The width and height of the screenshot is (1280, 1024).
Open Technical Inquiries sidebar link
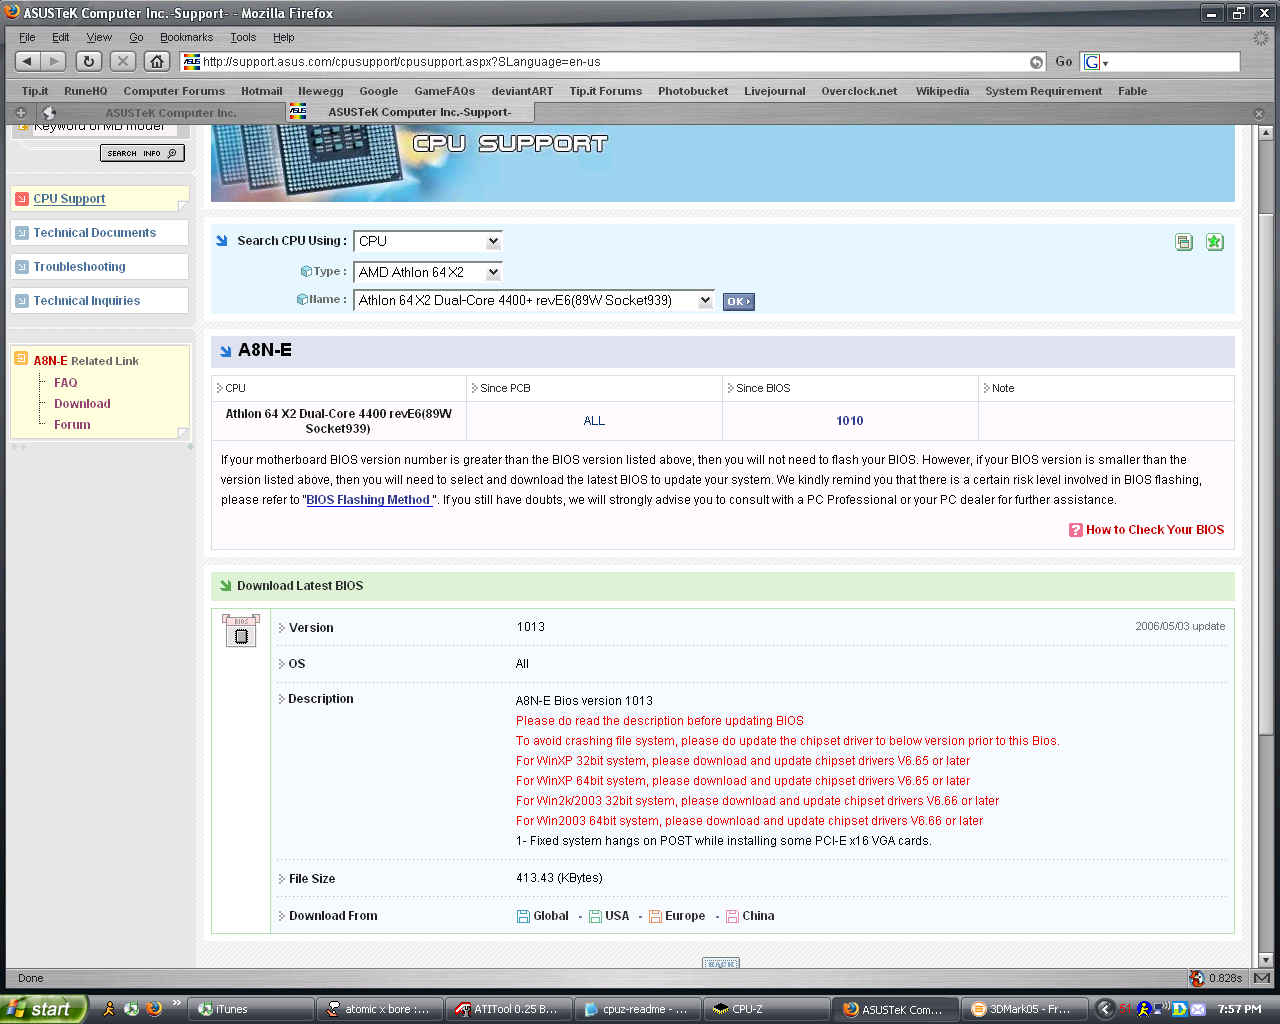point(87,301)
